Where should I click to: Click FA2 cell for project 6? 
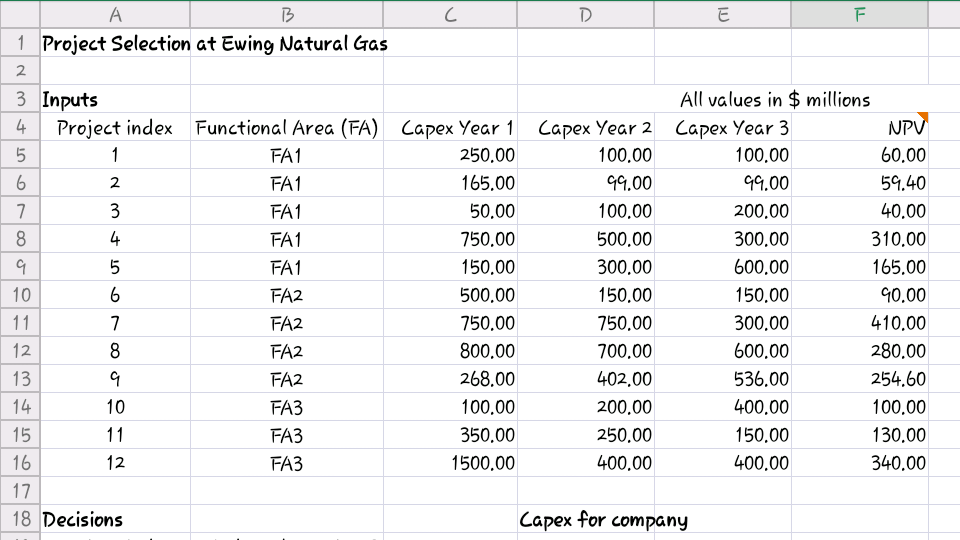pyautogui.click(x=287, y=295)
